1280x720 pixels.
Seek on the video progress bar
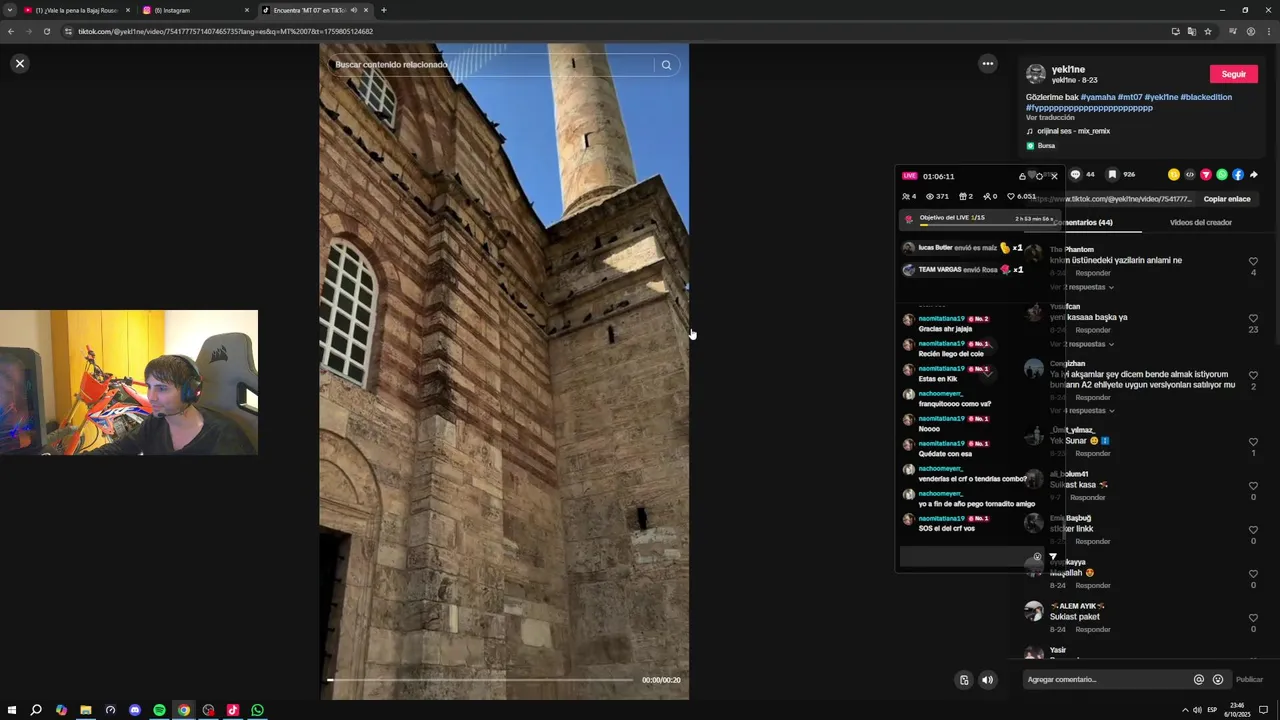click(480, 680)
